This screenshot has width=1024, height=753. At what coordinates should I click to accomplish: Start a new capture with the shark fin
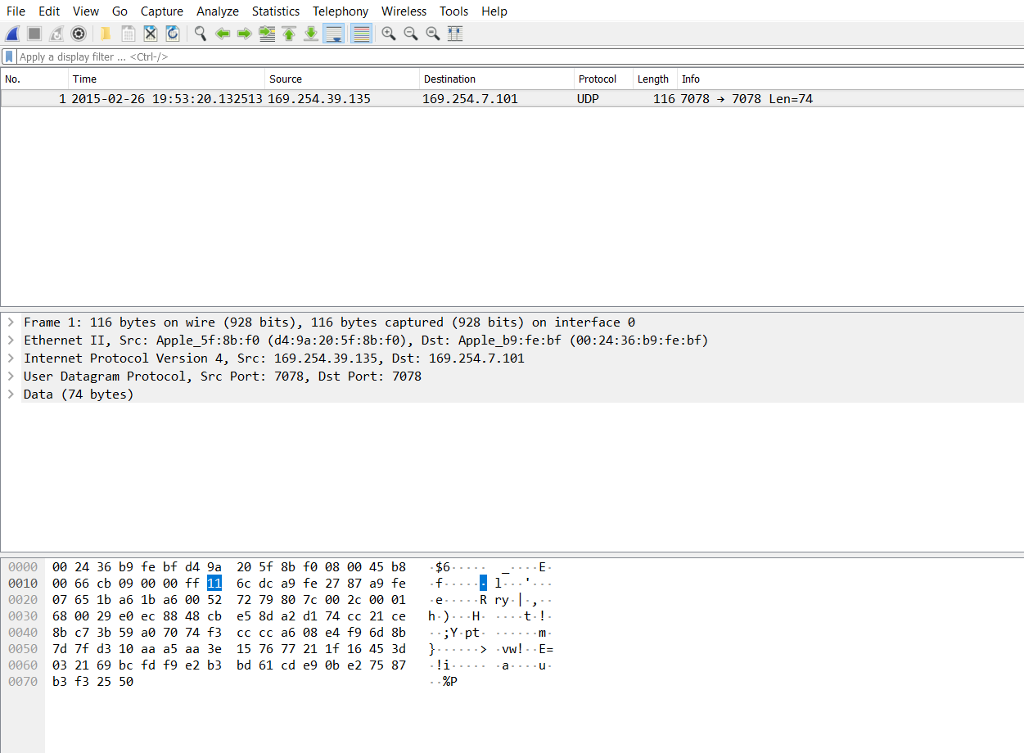pos(12,33)
